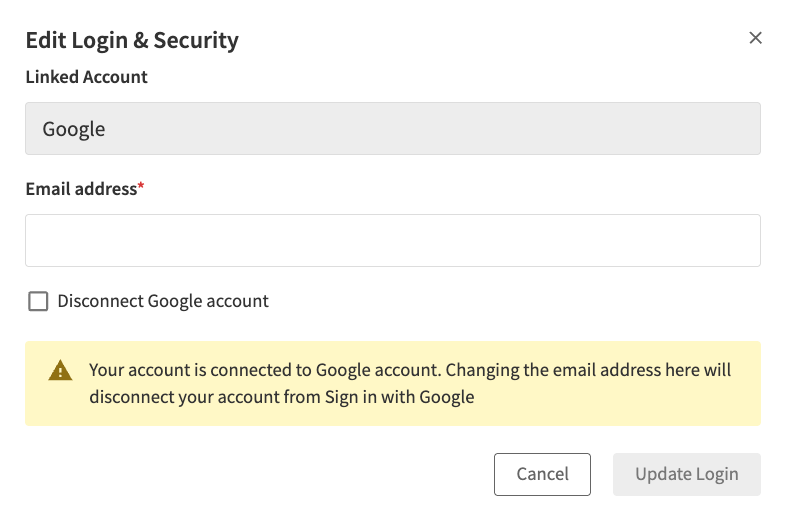Click the Disconnect Google account label
Image resolution: width=786 pixels, height=516 pixels.
pos(163,301)
